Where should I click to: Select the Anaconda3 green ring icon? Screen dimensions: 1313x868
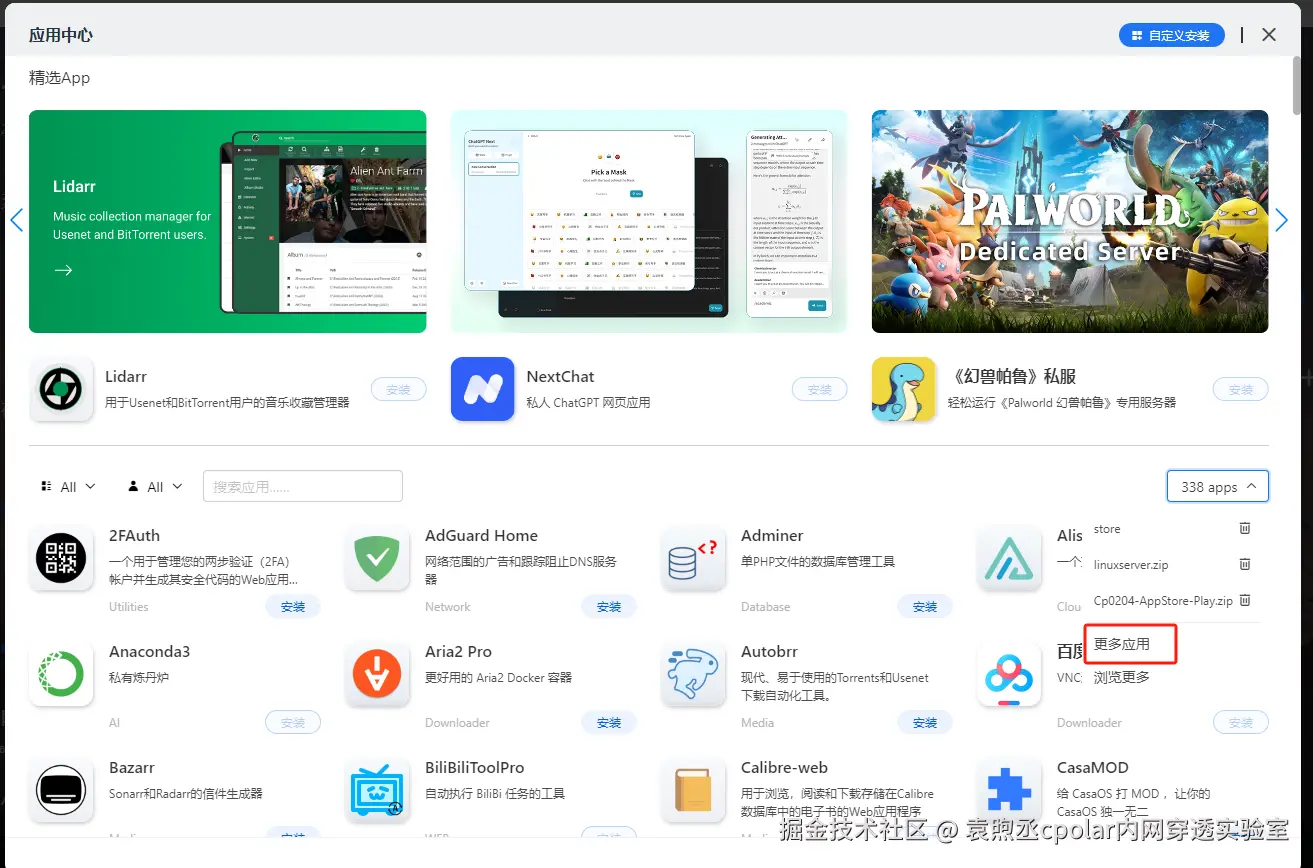(61, 674)
